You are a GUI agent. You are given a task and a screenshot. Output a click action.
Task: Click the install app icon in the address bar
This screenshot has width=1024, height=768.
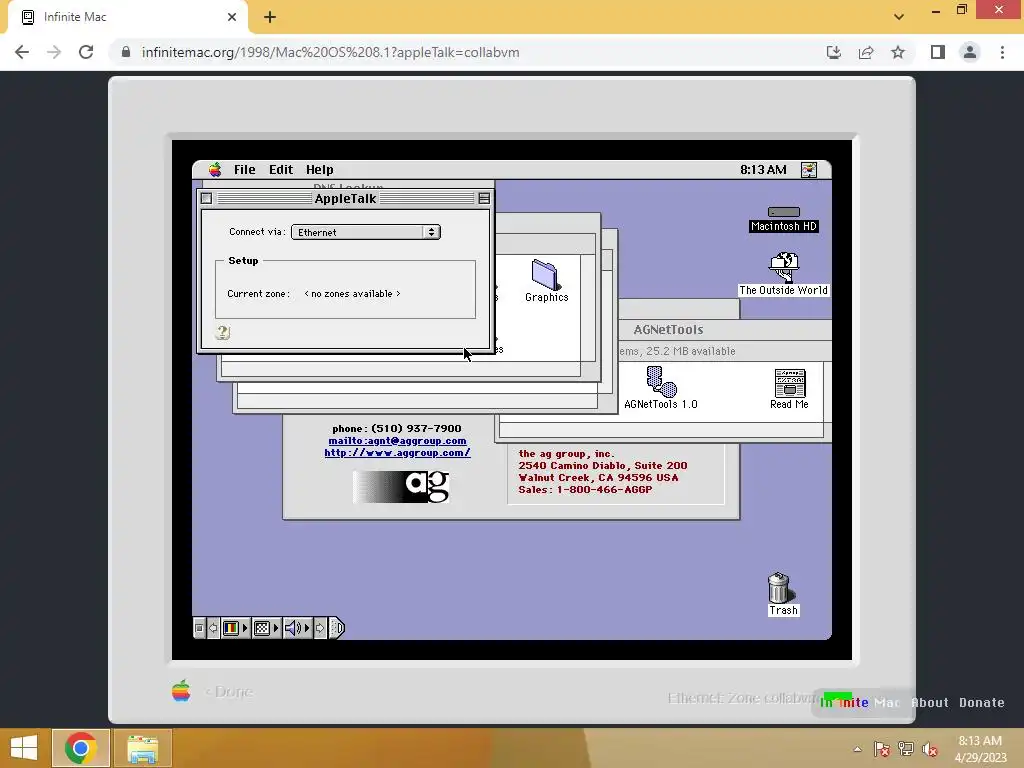click(x=833, y=52)
